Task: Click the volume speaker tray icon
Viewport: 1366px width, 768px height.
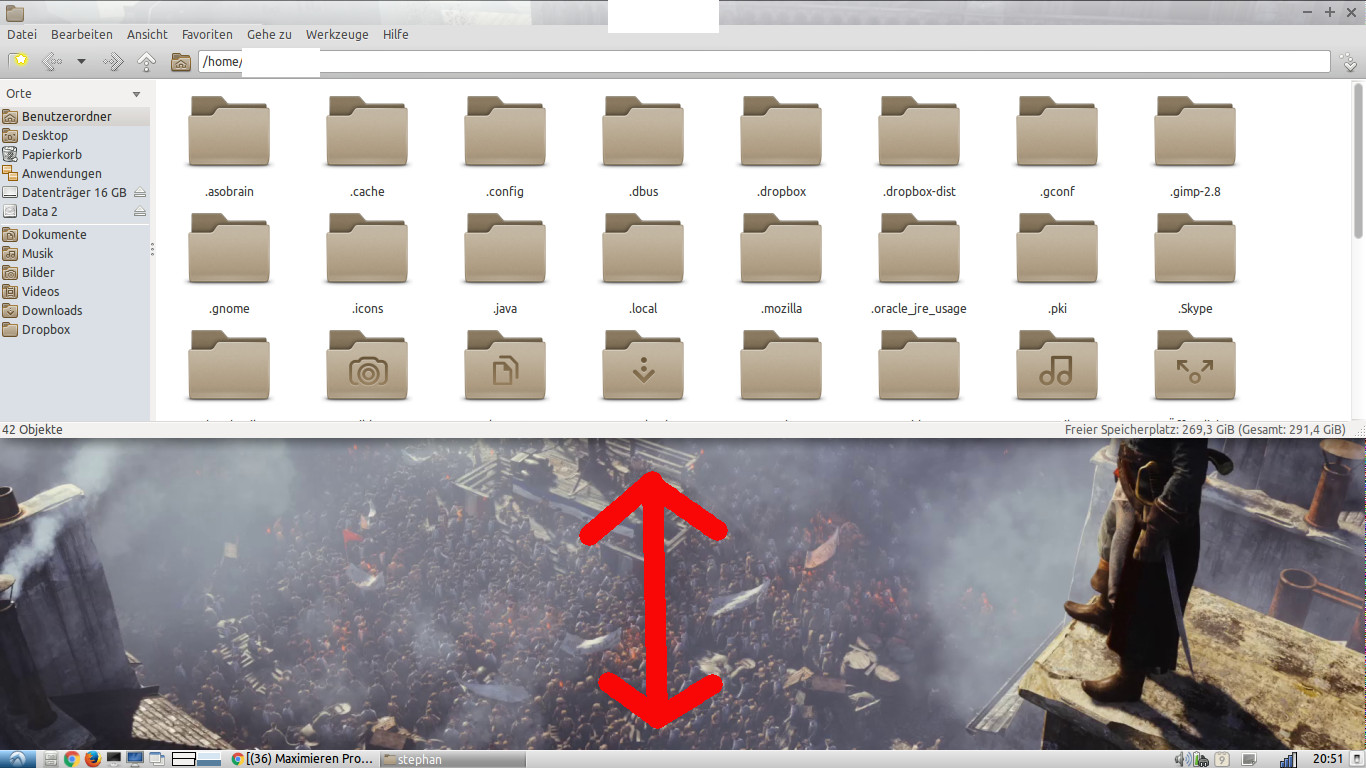Action: pos(1181,759)
